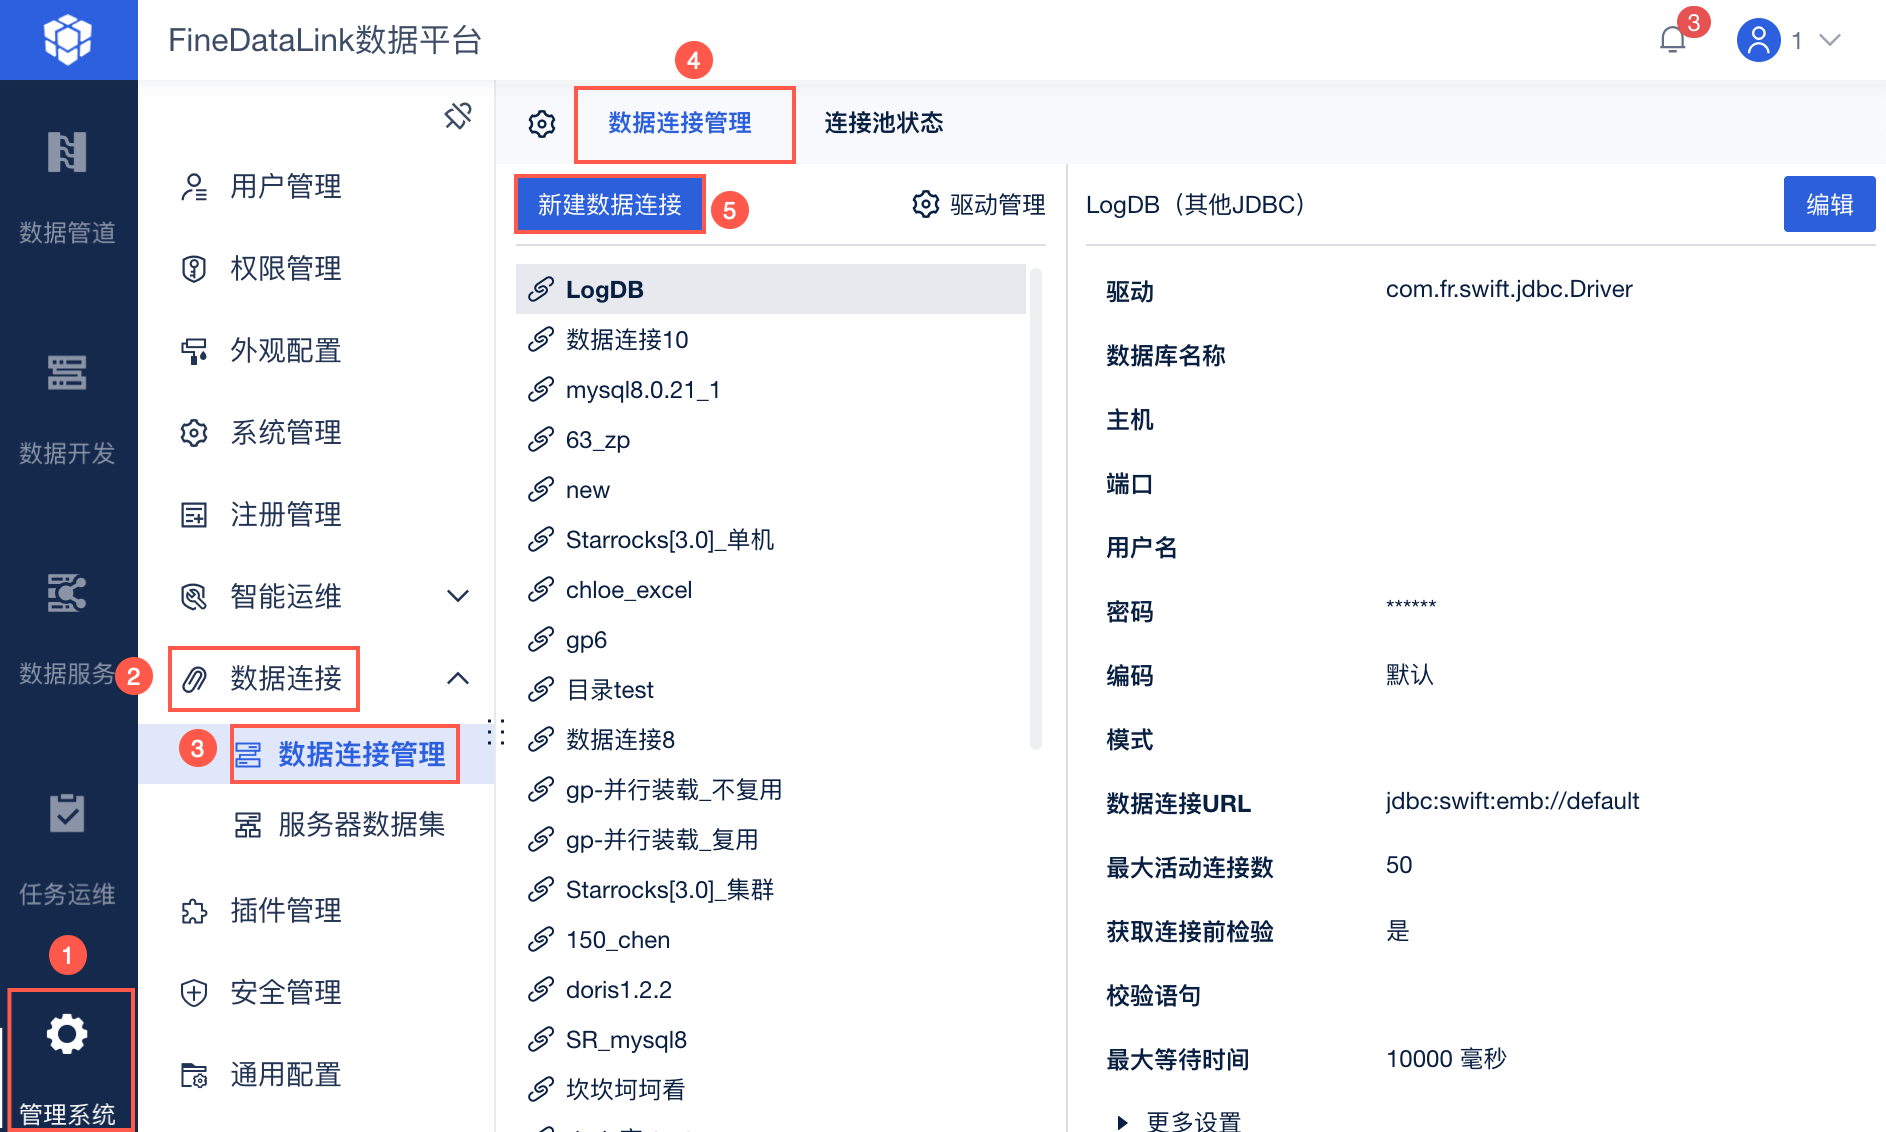Viewport: 1886px width, 1132px height.
Task: Click the link icon beside LogDB
Action: pos(541,289)
